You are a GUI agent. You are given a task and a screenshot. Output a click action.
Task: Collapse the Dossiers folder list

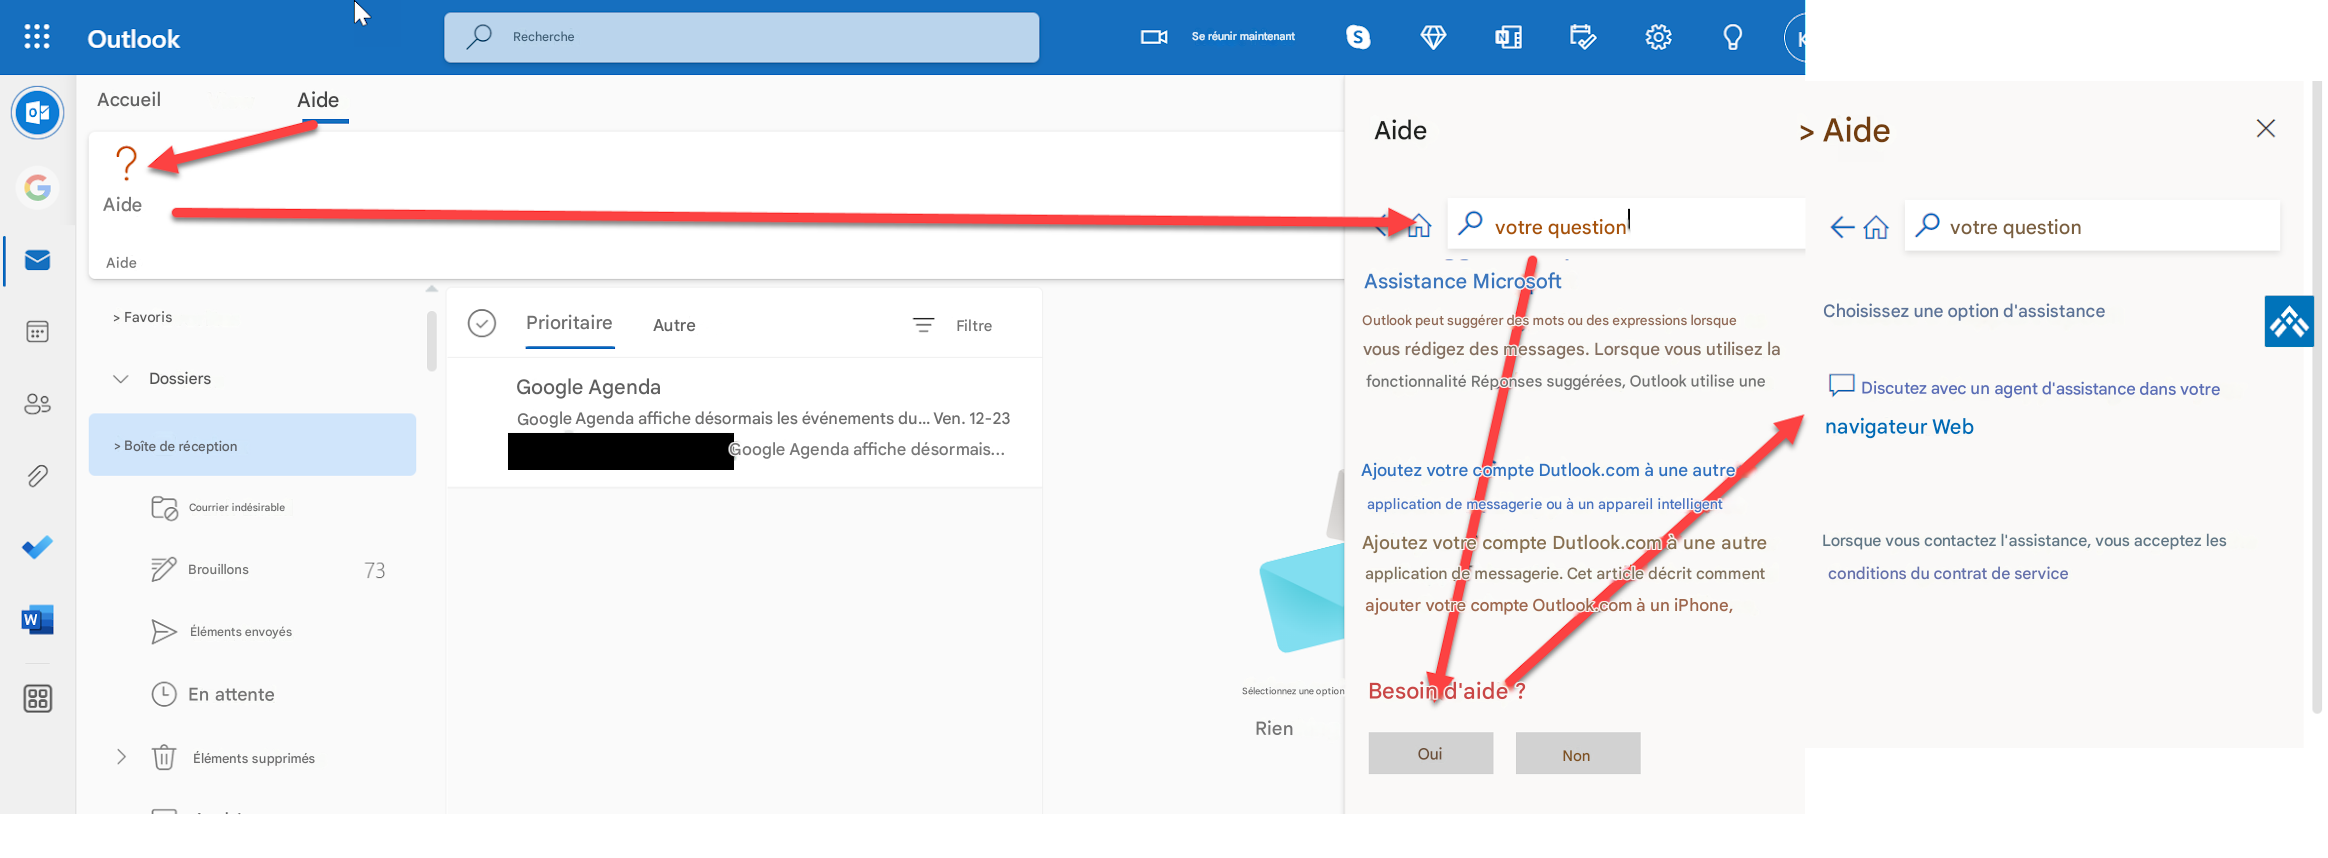pos(121,379)
